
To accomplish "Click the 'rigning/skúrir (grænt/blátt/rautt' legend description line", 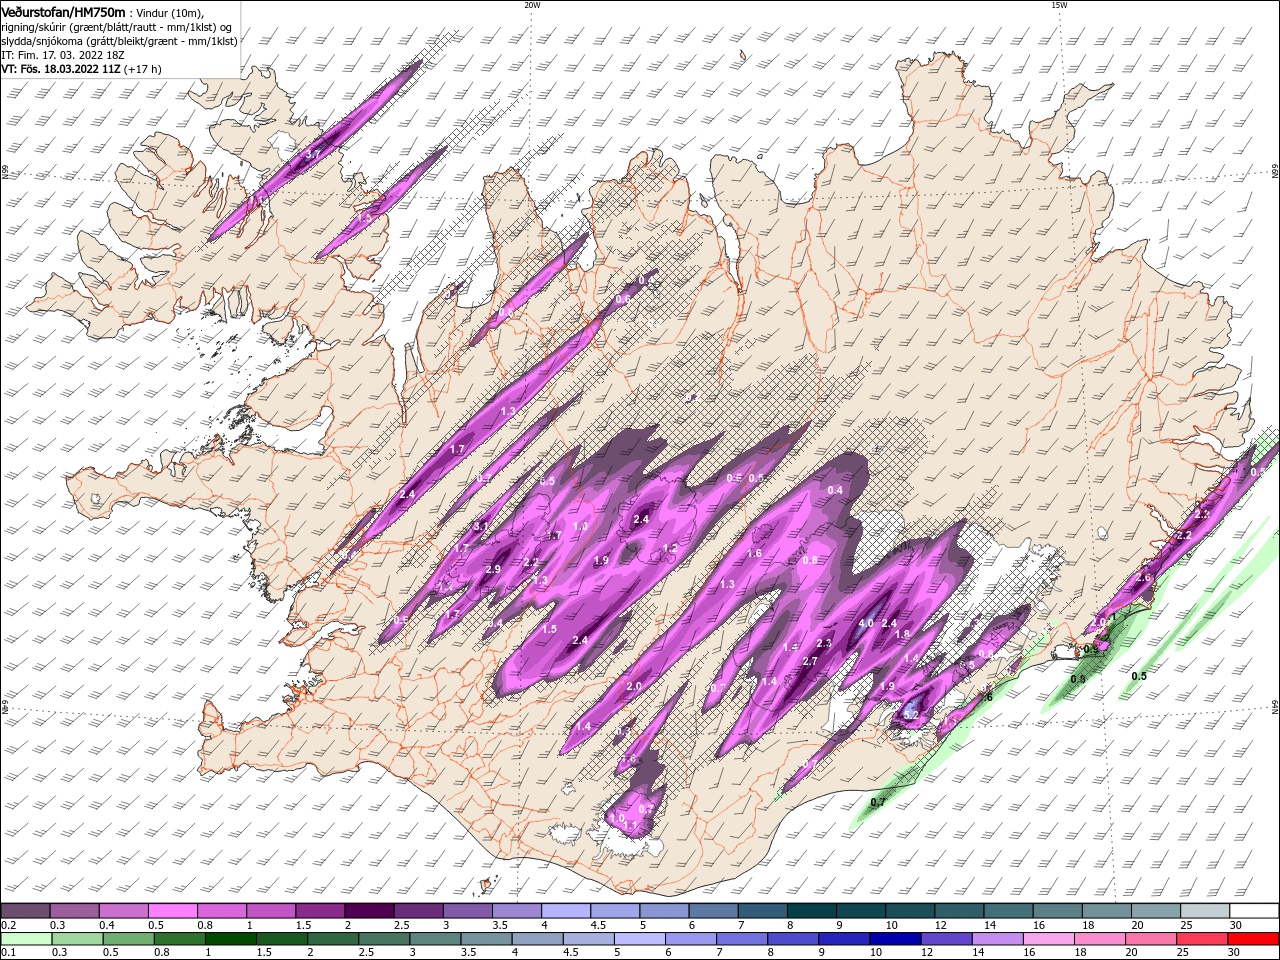I will (118, 27).
